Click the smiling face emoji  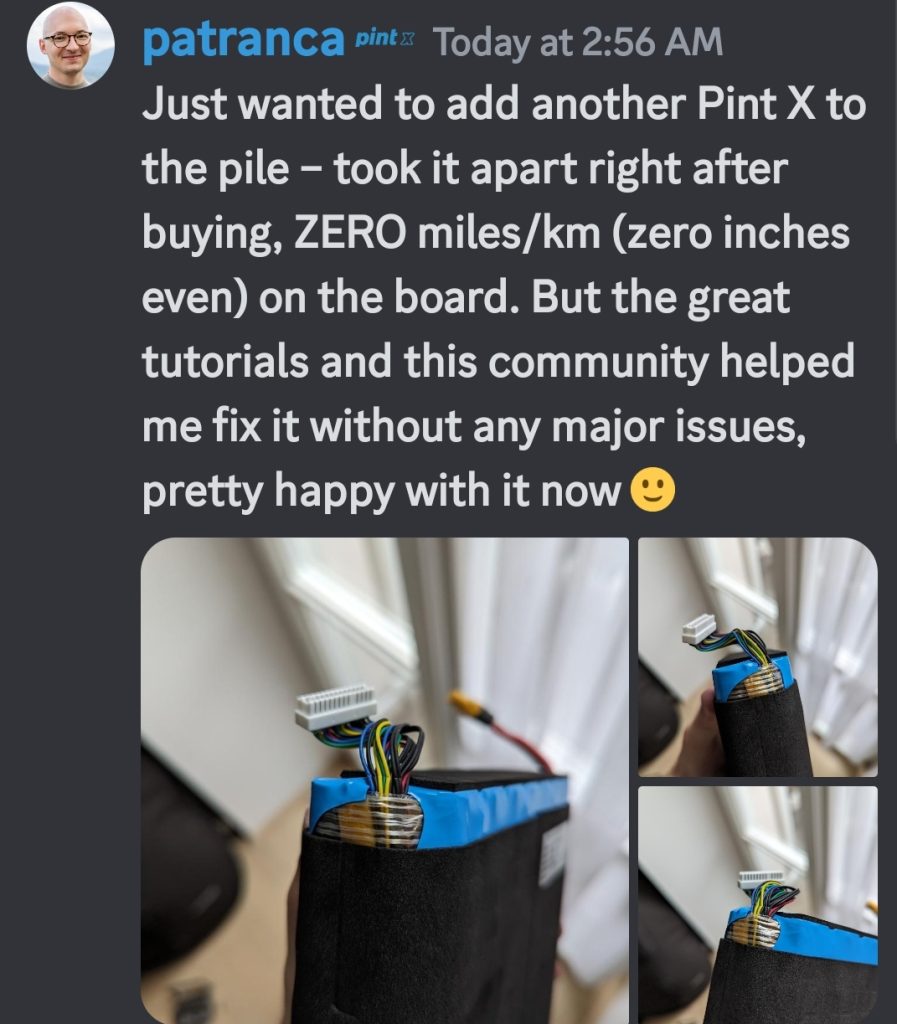pos(652,490)
